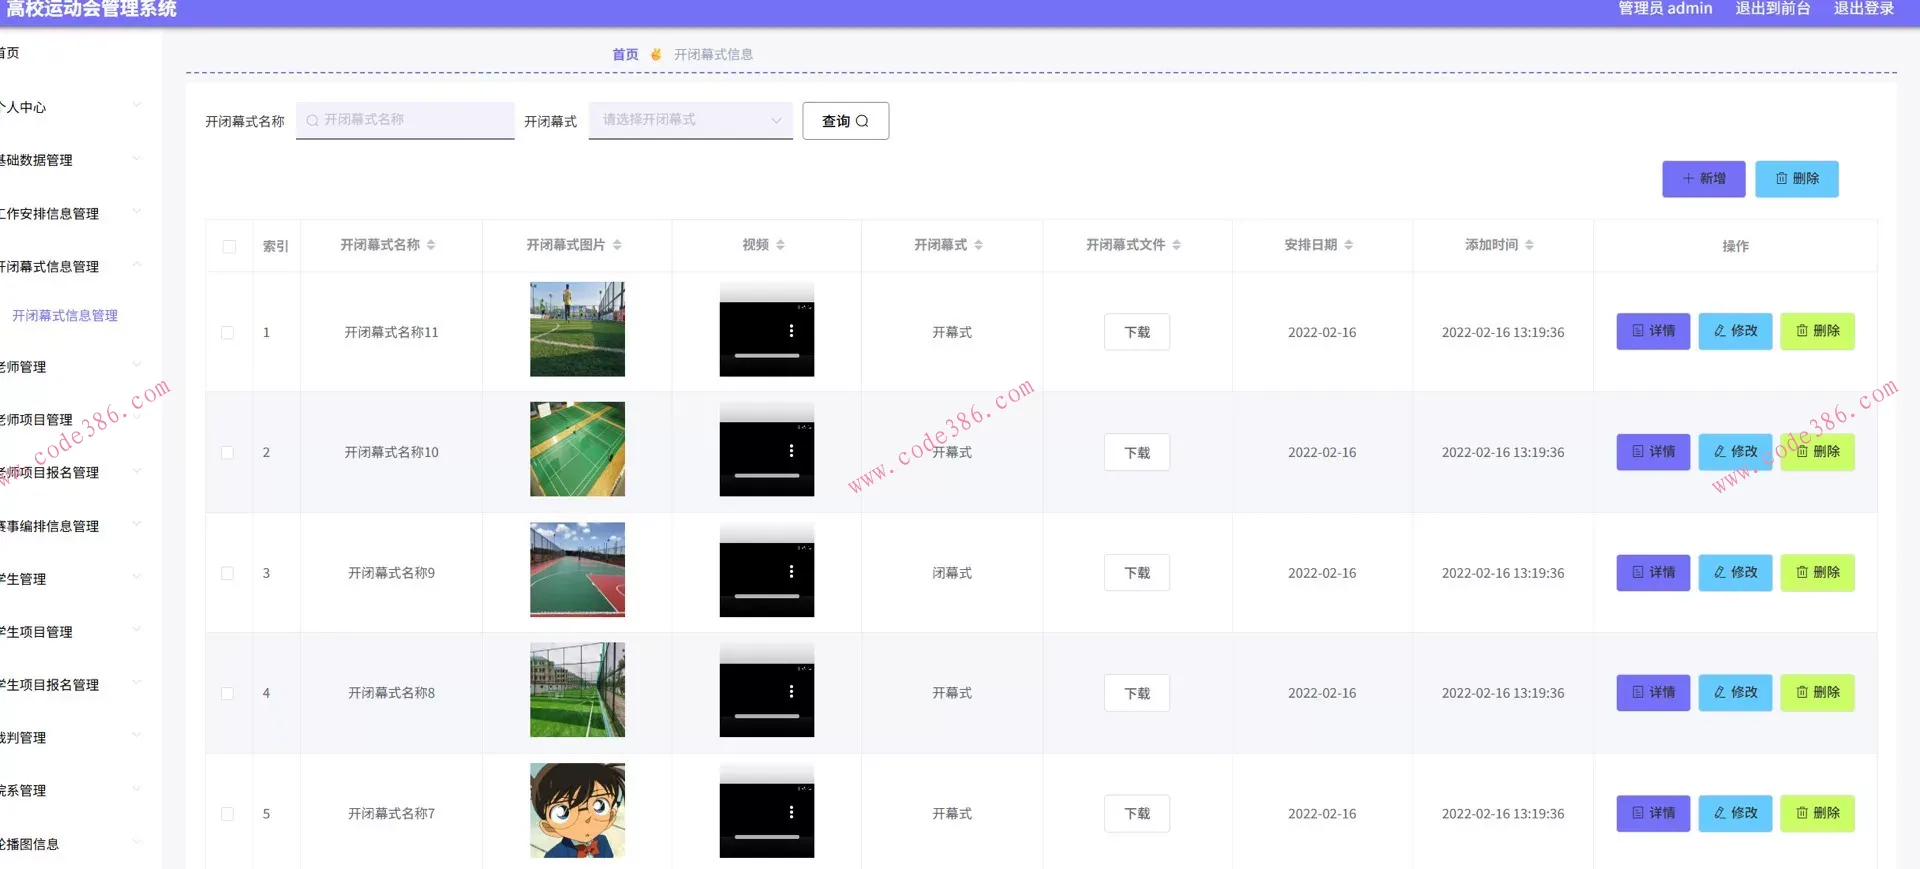Click the 新增 add button
1920x869 pixels.
coord(1704,178)
